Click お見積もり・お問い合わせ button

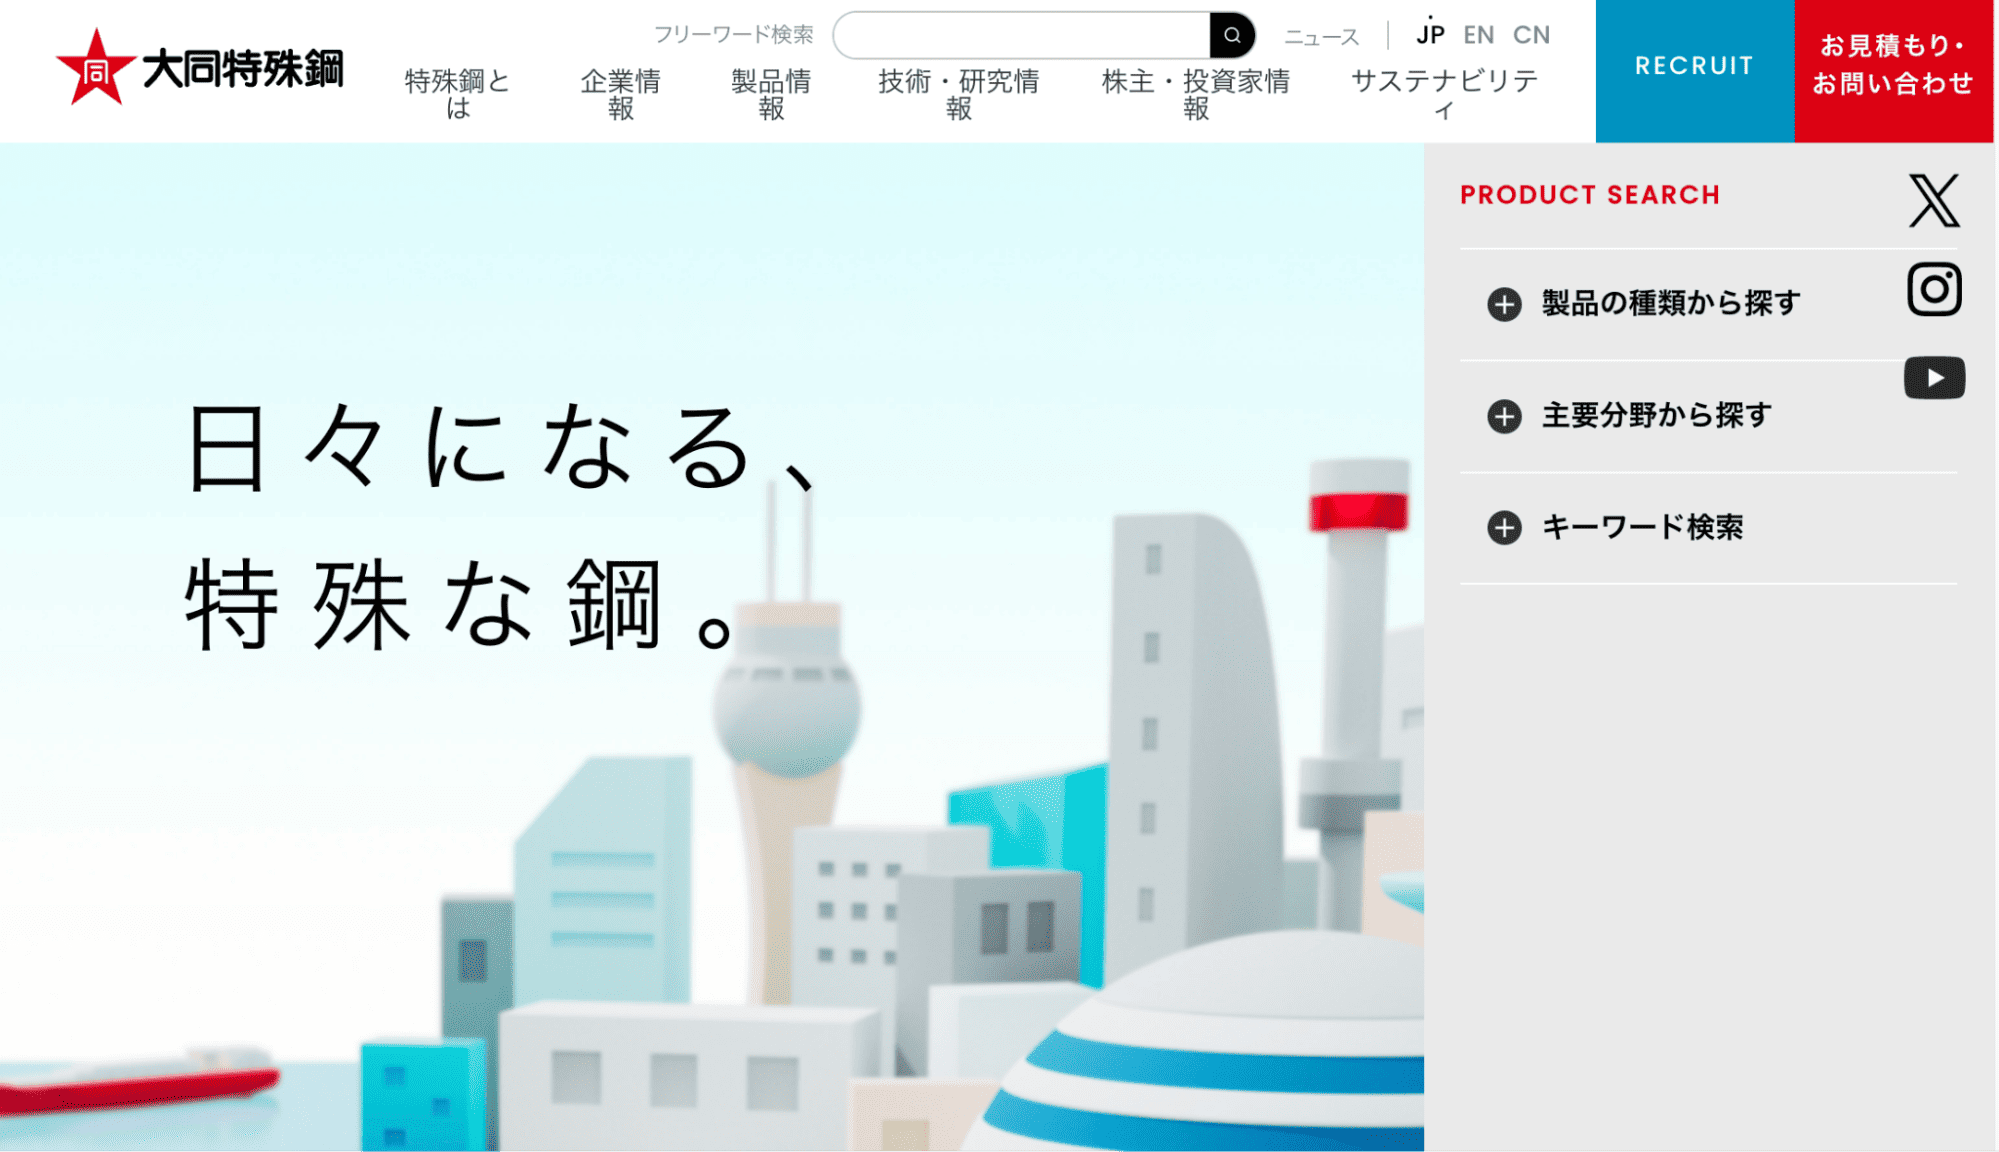pyautogui.click(x=1894, y=70)
